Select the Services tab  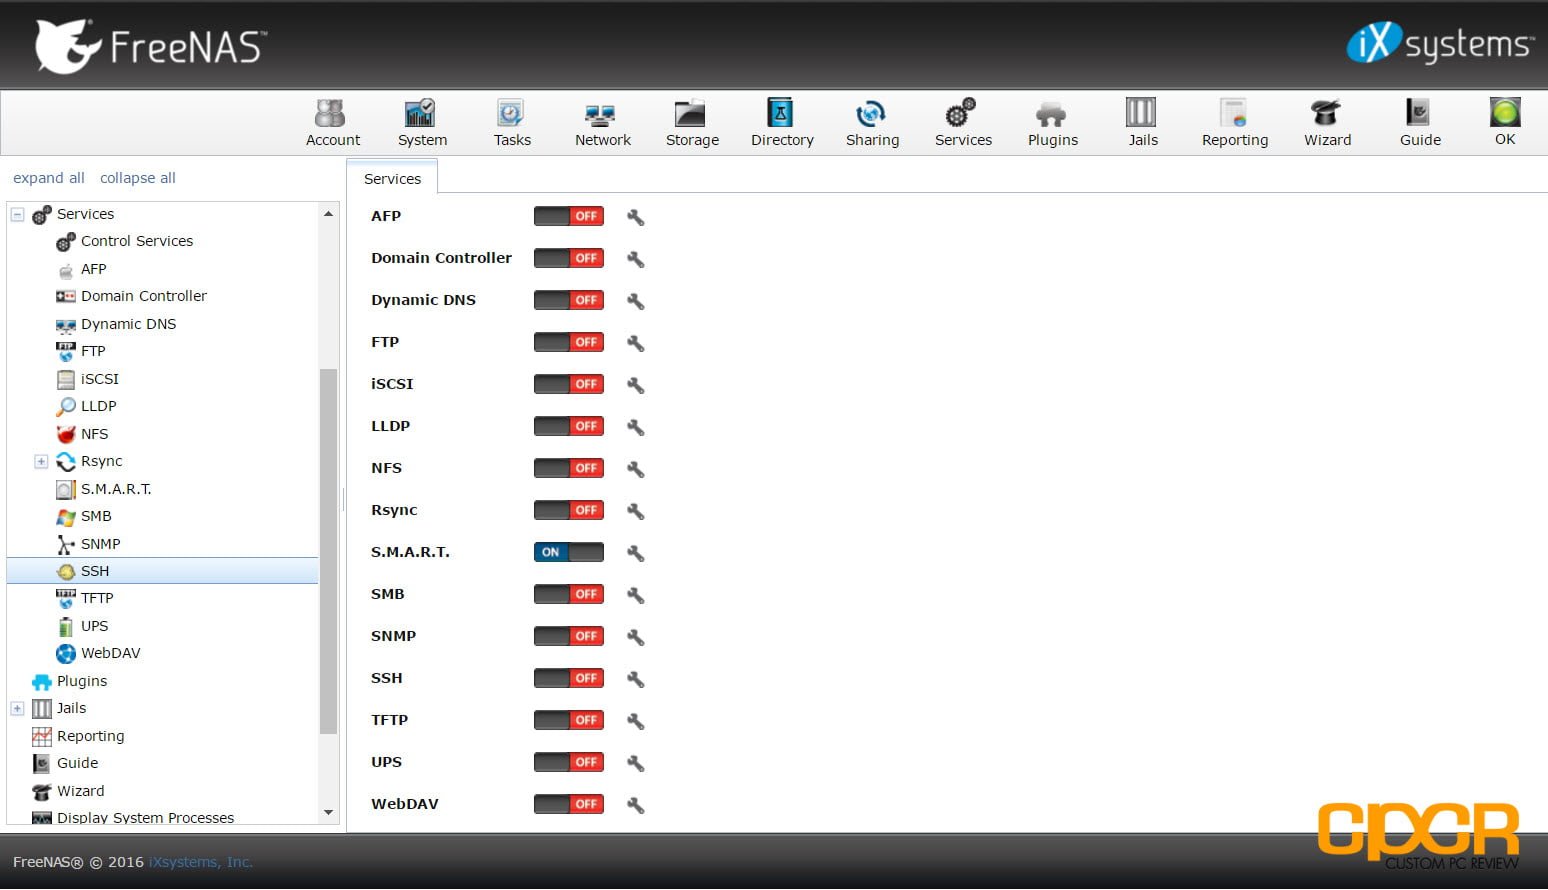tap(392, 178)
